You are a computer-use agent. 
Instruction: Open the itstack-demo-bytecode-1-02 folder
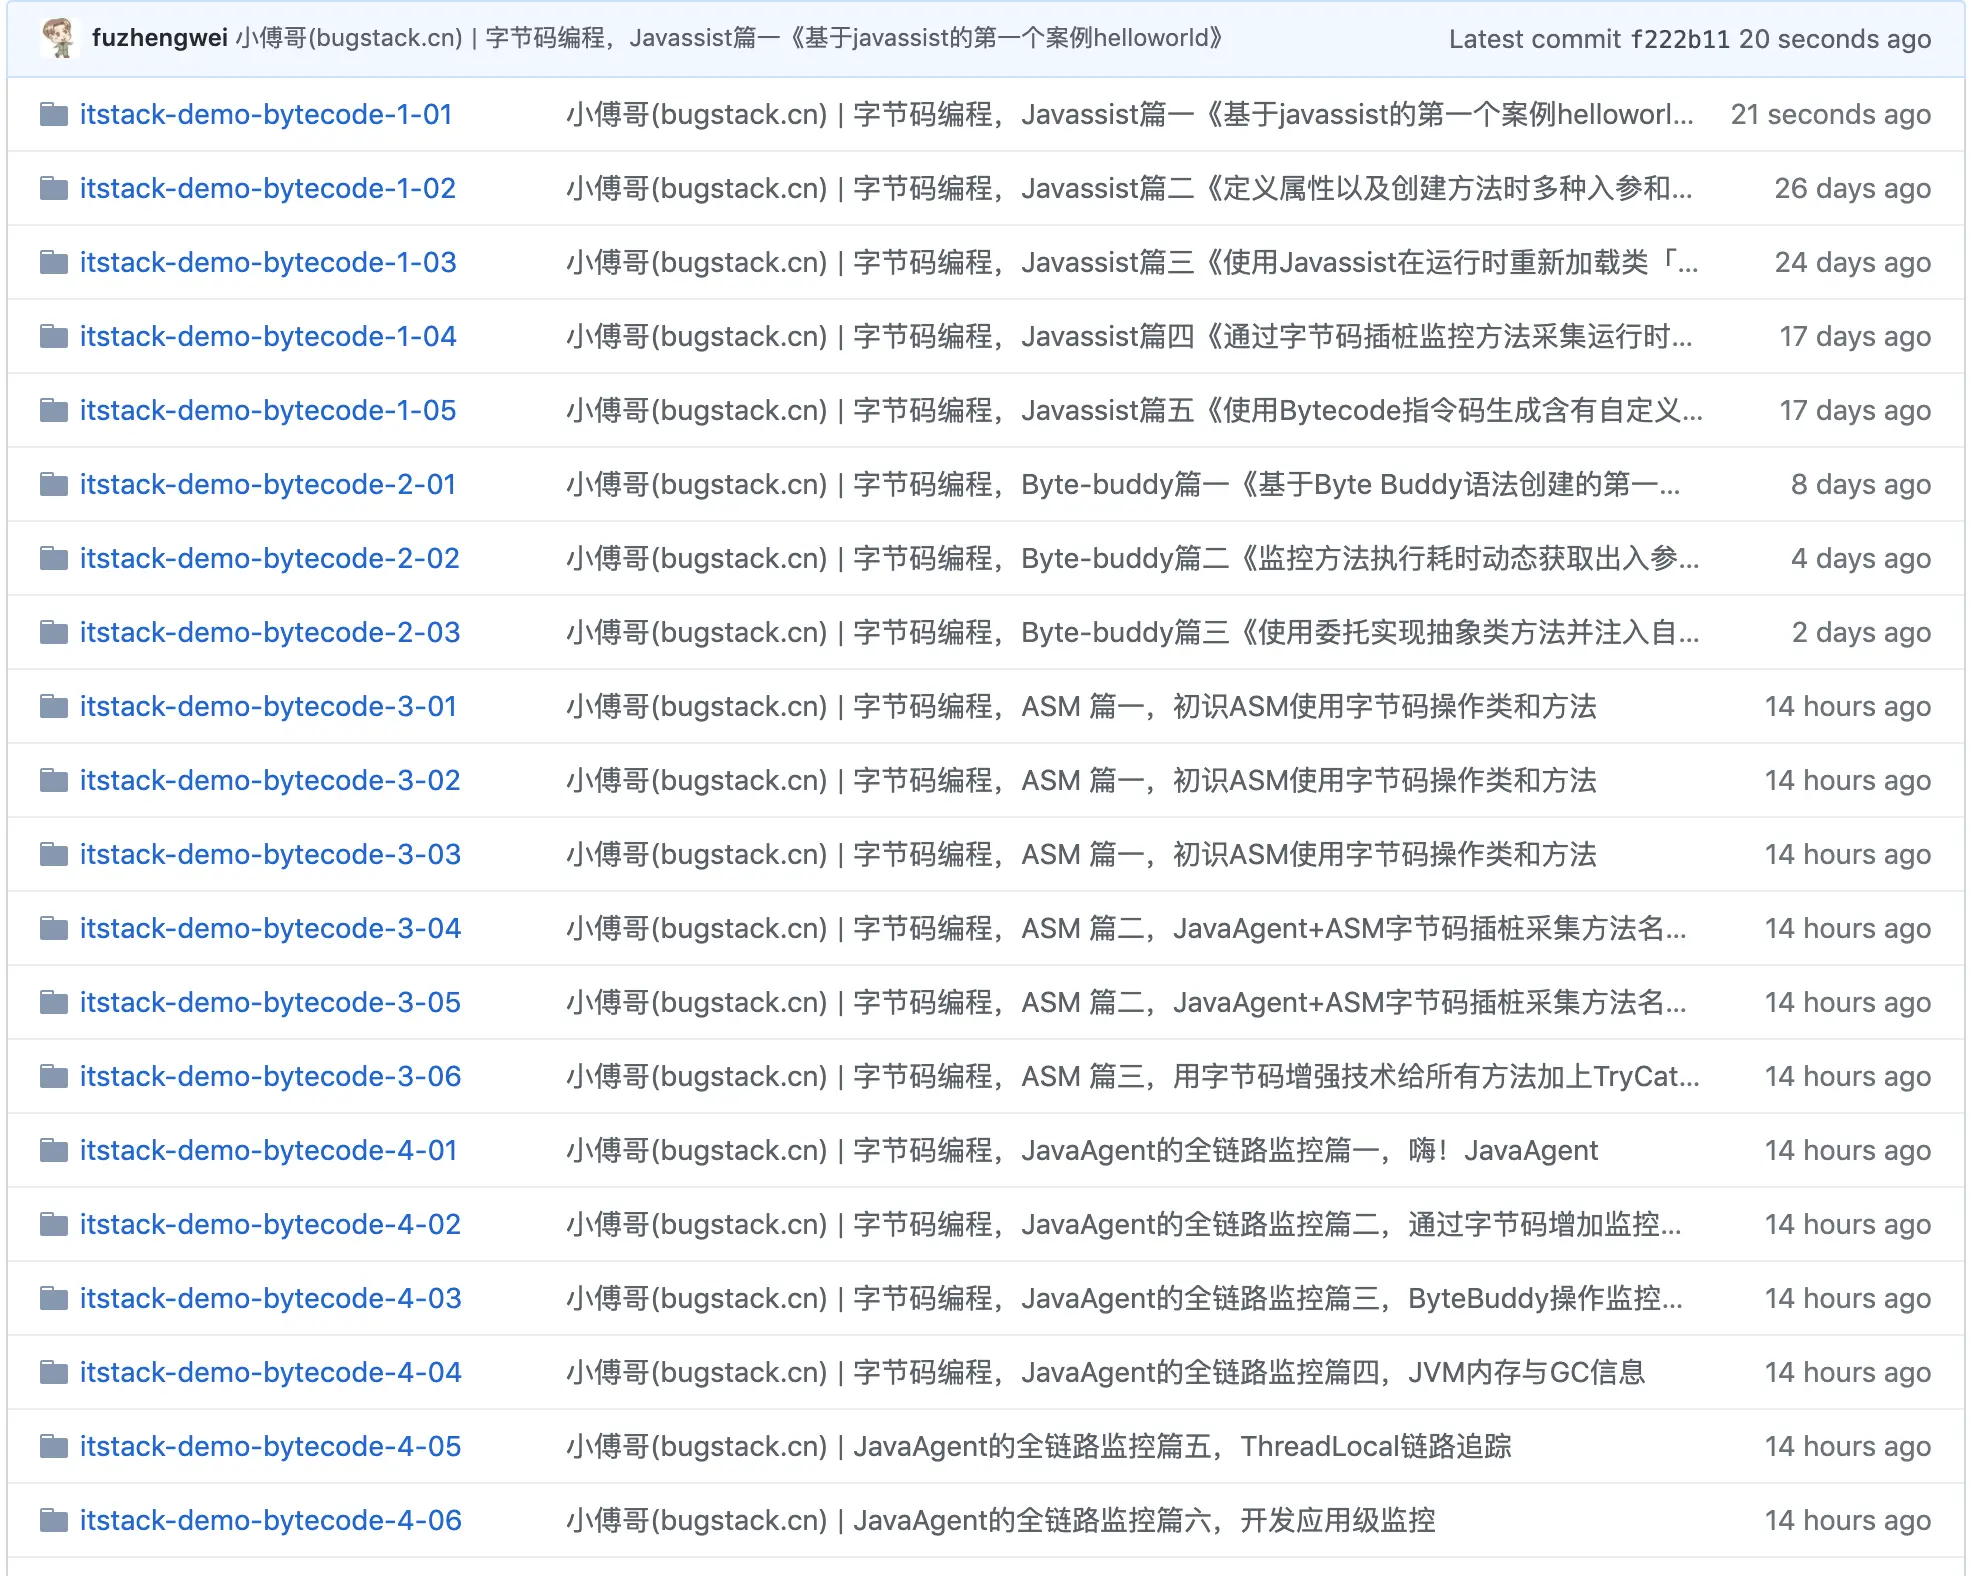tap(267, 189)
